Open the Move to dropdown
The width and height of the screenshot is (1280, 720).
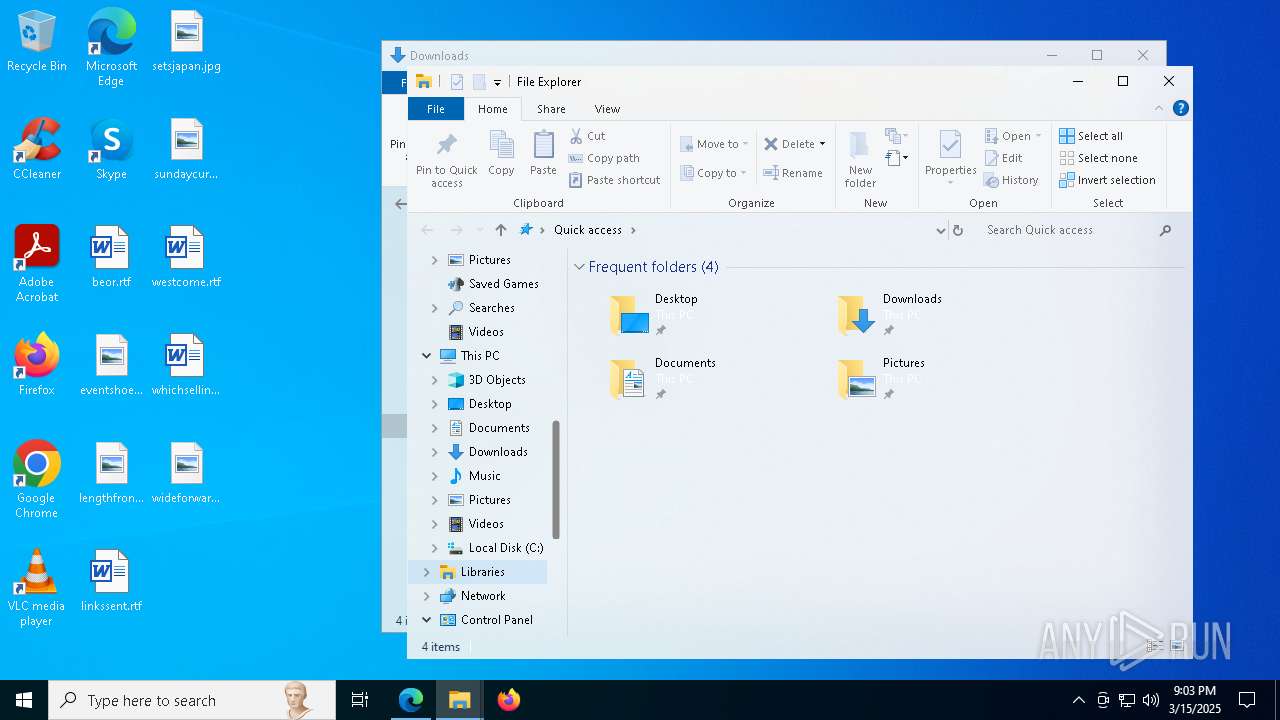pyautogui.click(x=714, y=144)
